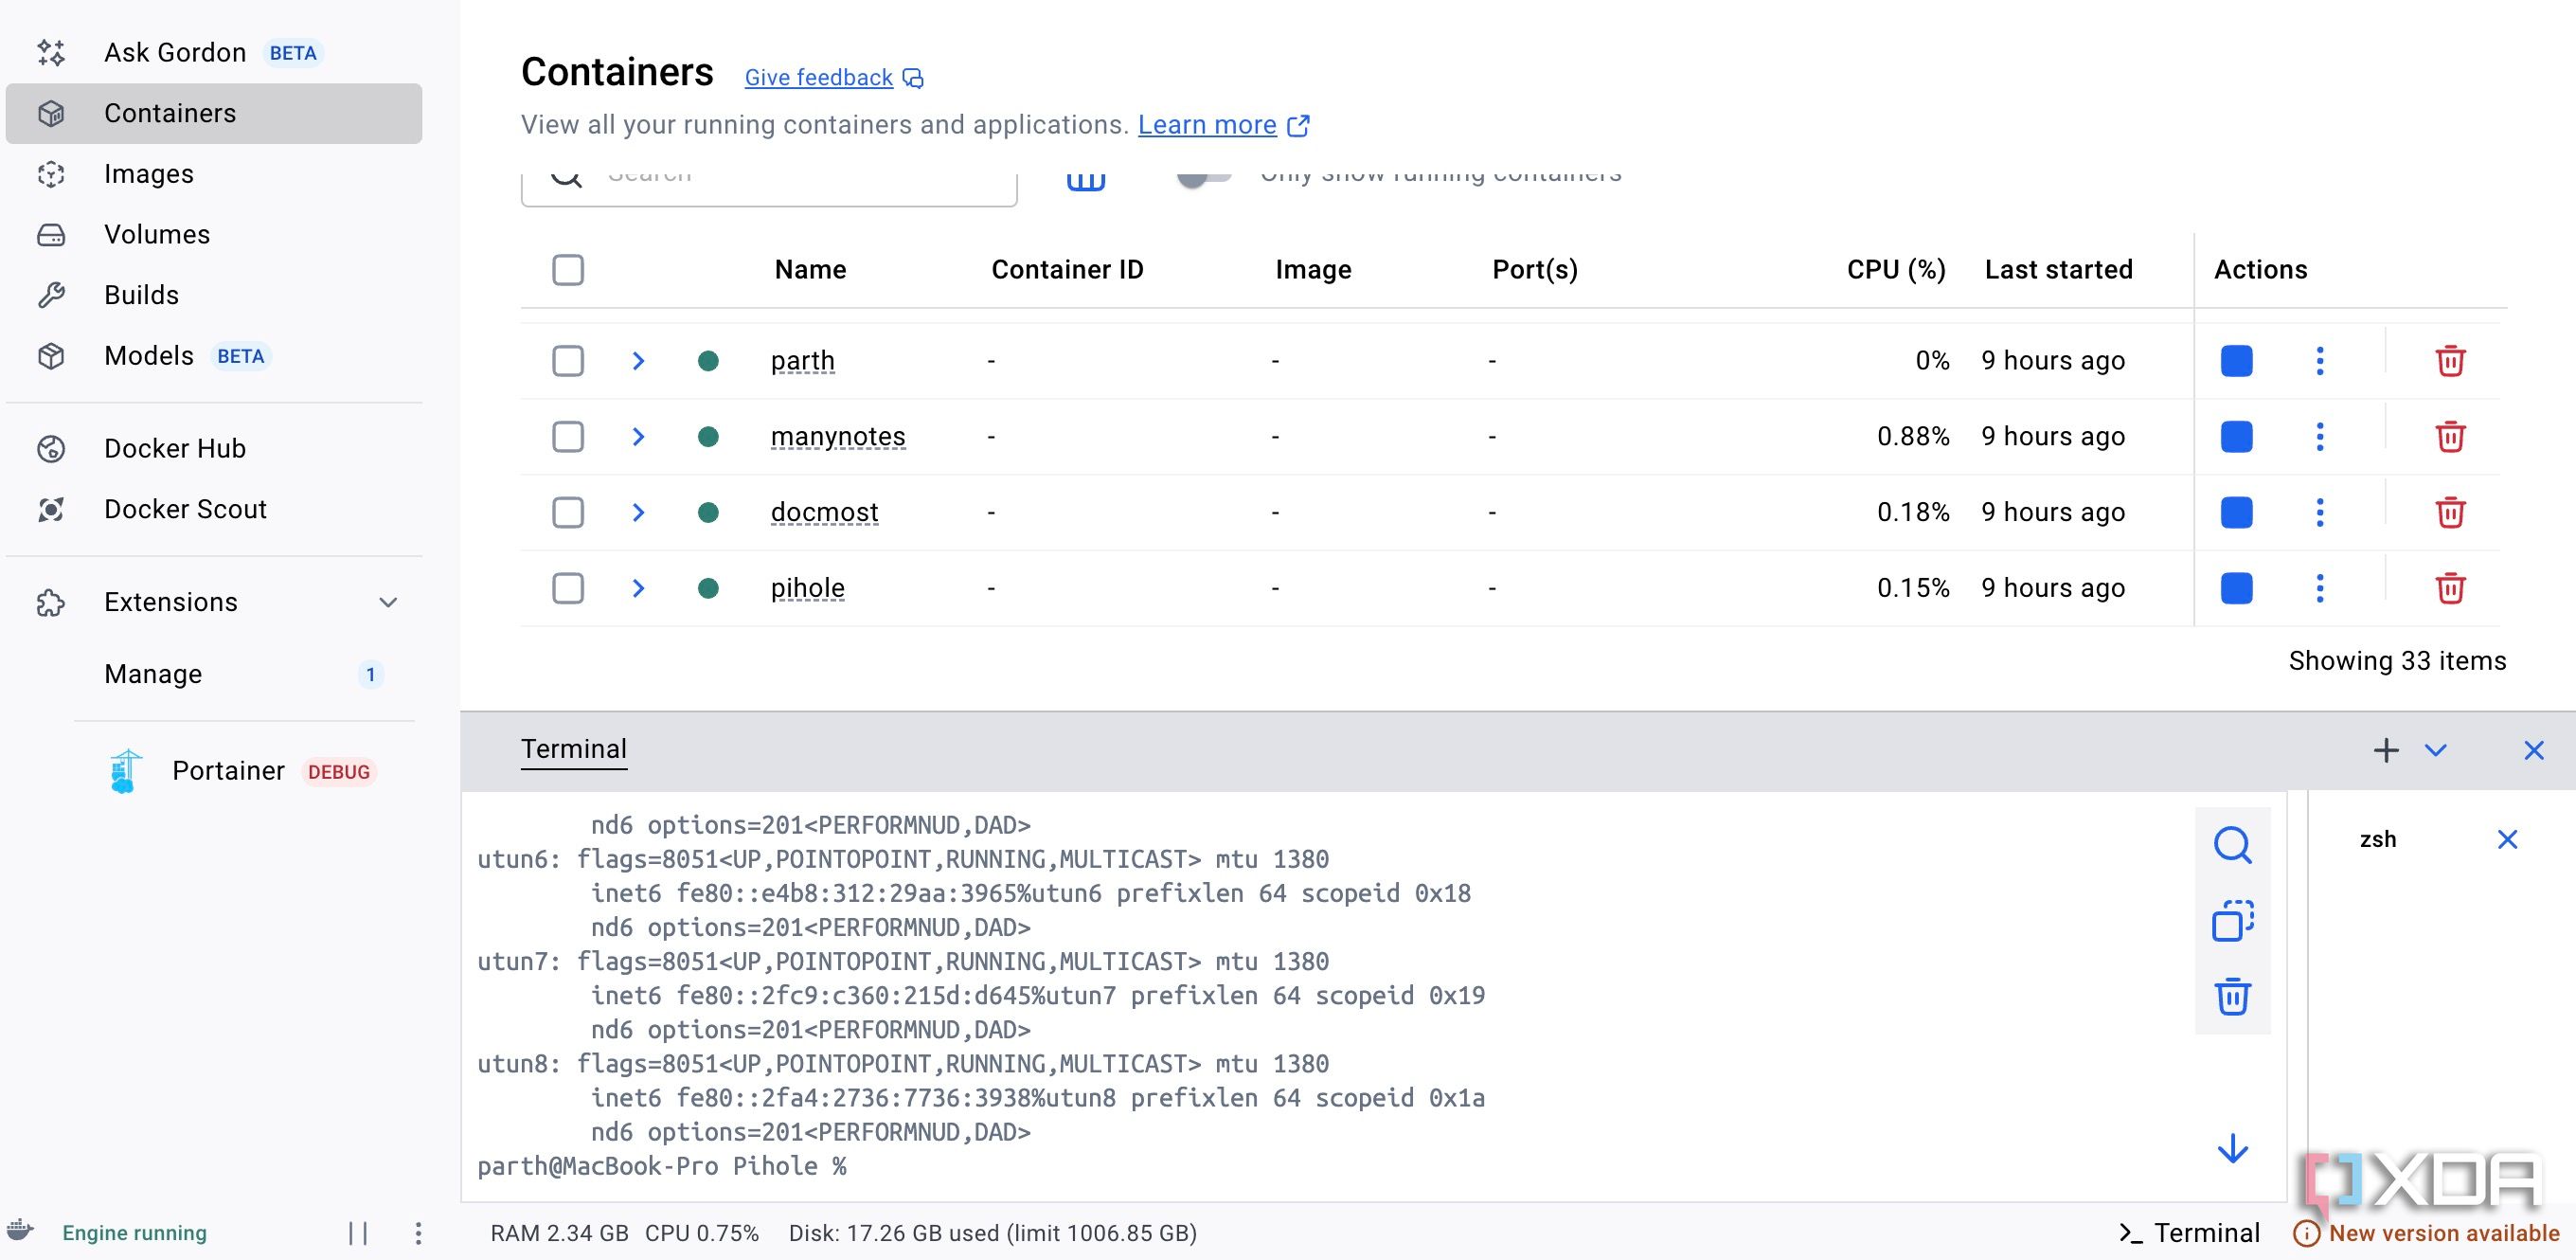
Task: Search within the terminal output
Action: 2232,845
